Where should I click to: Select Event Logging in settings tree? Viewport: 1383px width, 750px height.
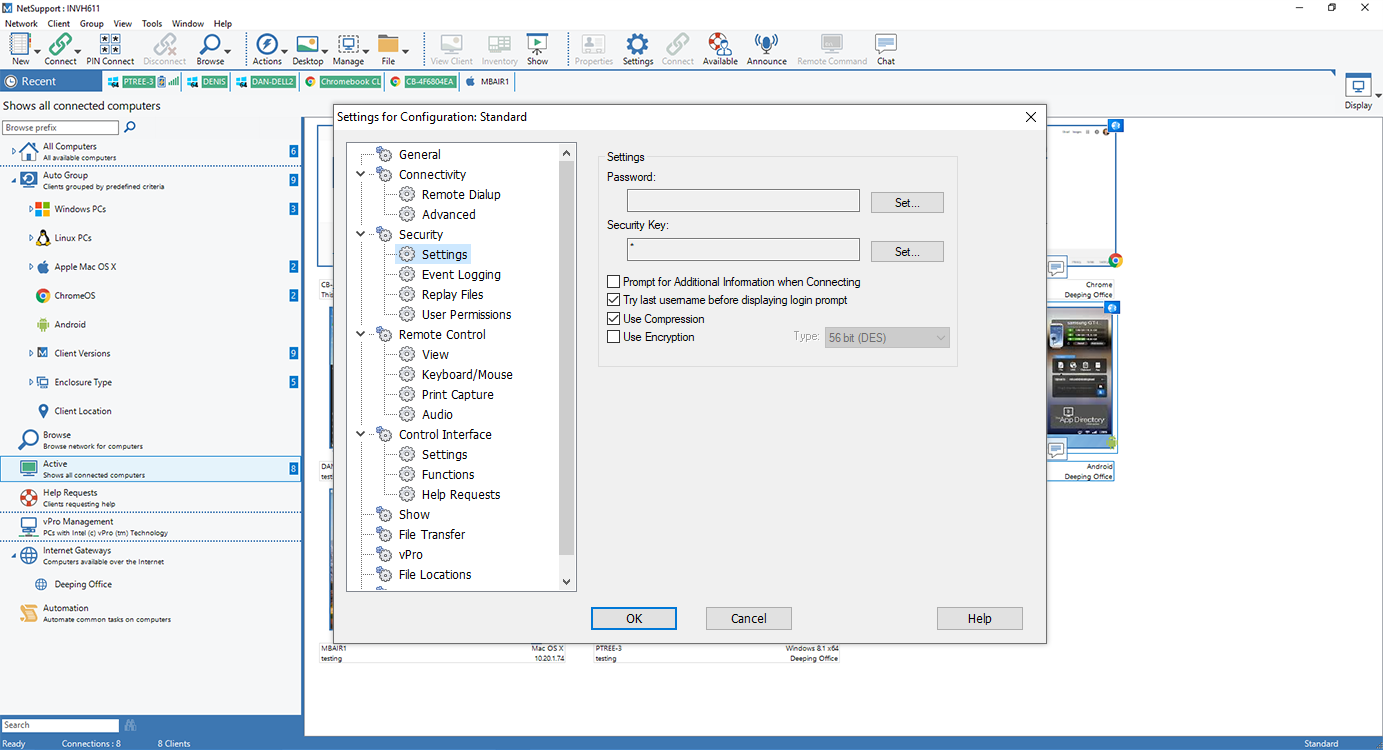pyautogui.click(x=460, y=274)
